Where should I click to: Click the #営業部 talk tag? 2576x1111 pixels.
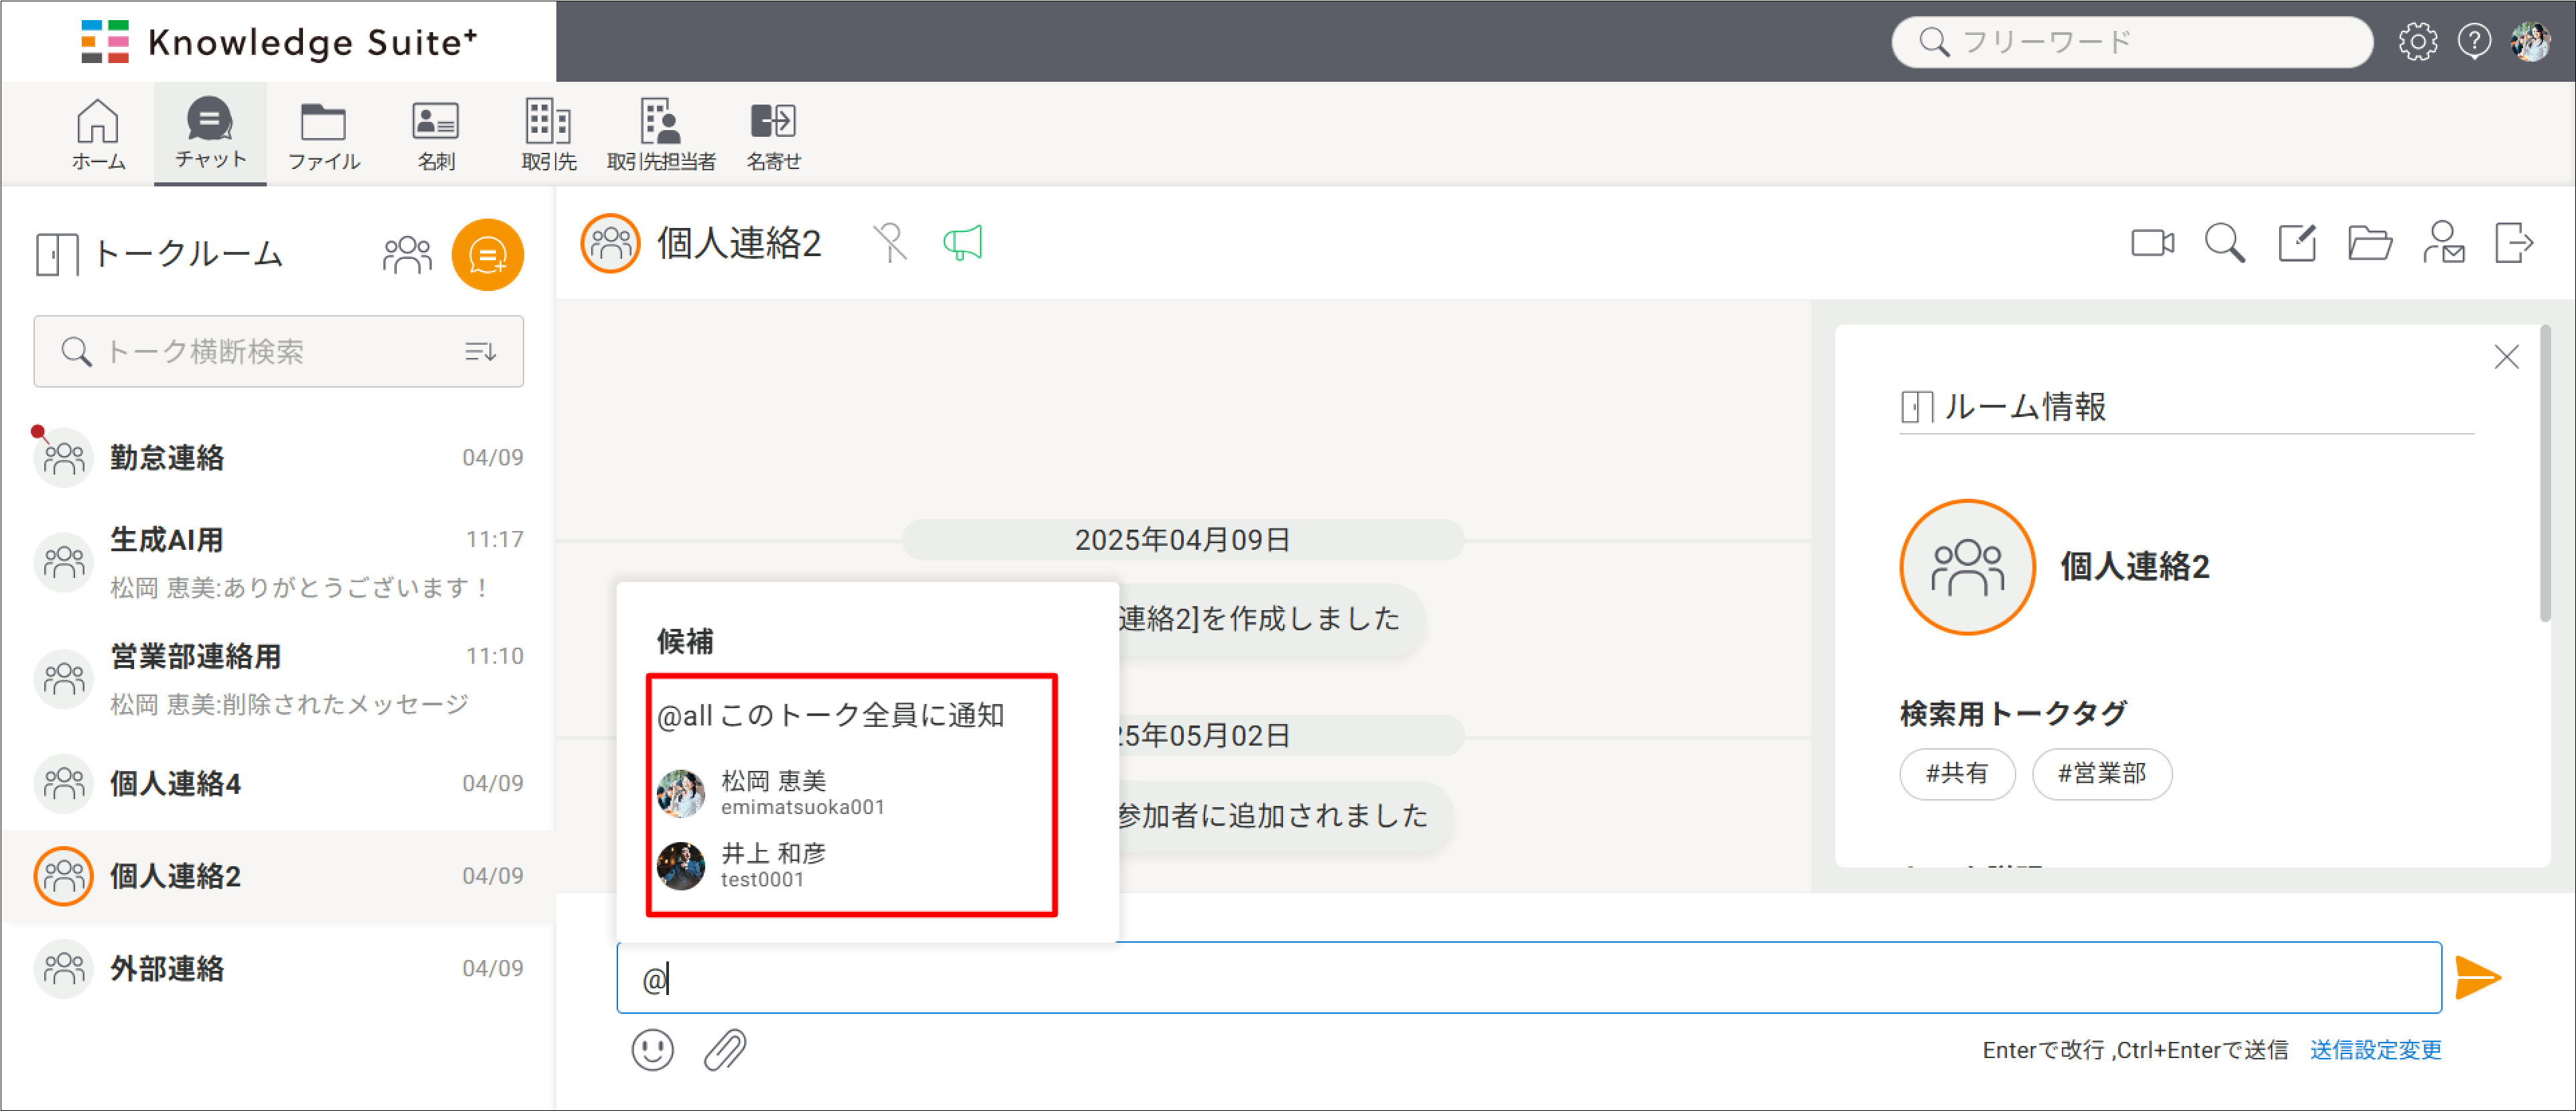[2102, 773]
